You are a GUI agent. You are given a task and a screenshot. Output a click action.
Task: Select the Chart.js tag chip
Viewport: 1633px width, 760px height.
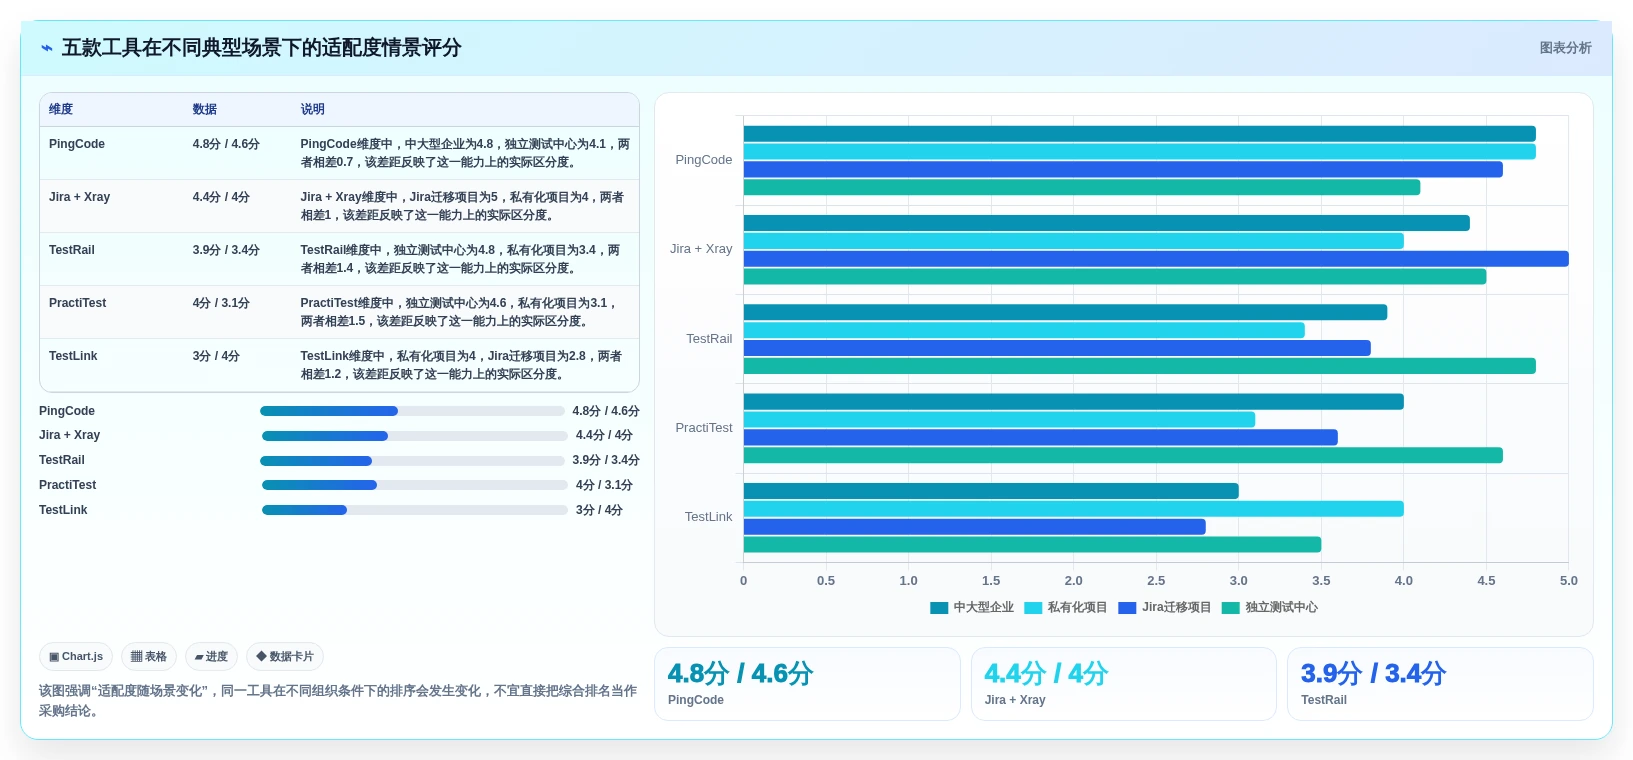[76, 657]
